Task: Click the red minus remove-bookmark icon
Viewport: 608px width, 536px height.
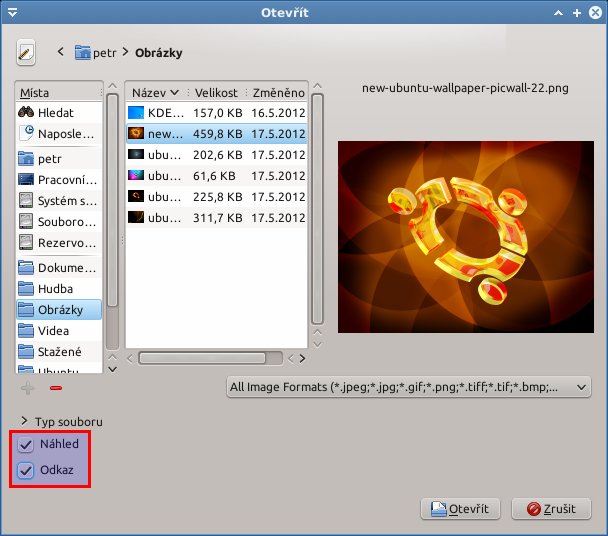Action: pyautogui.click(x=56, y=388)
